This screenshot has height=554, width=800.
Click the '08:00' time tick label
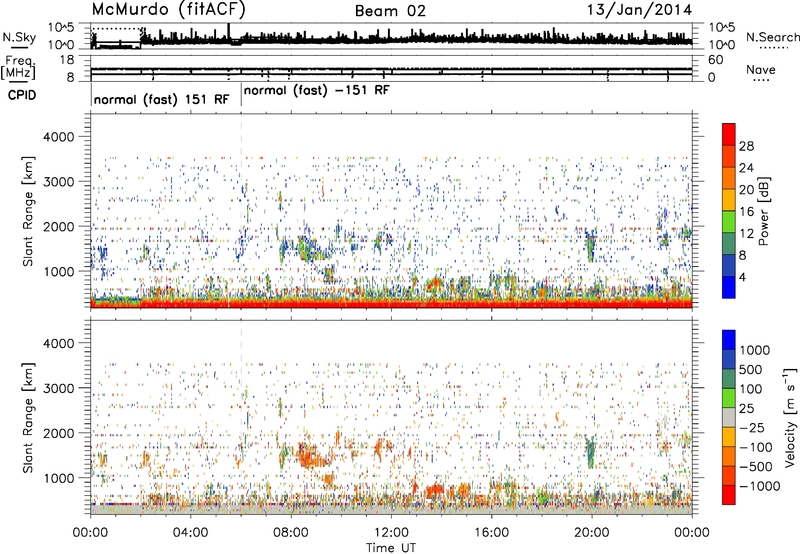290,533
